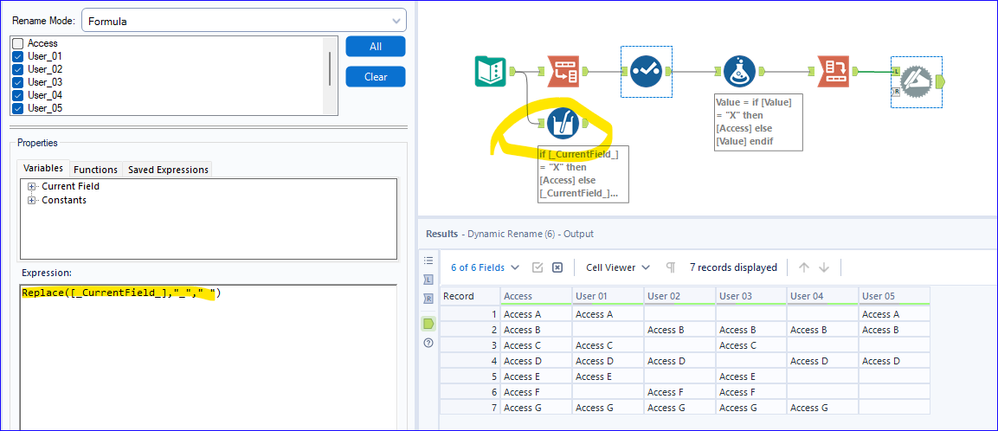Click the Access A cell in Access column
The image size is (998, 431).
pos(536,314)
